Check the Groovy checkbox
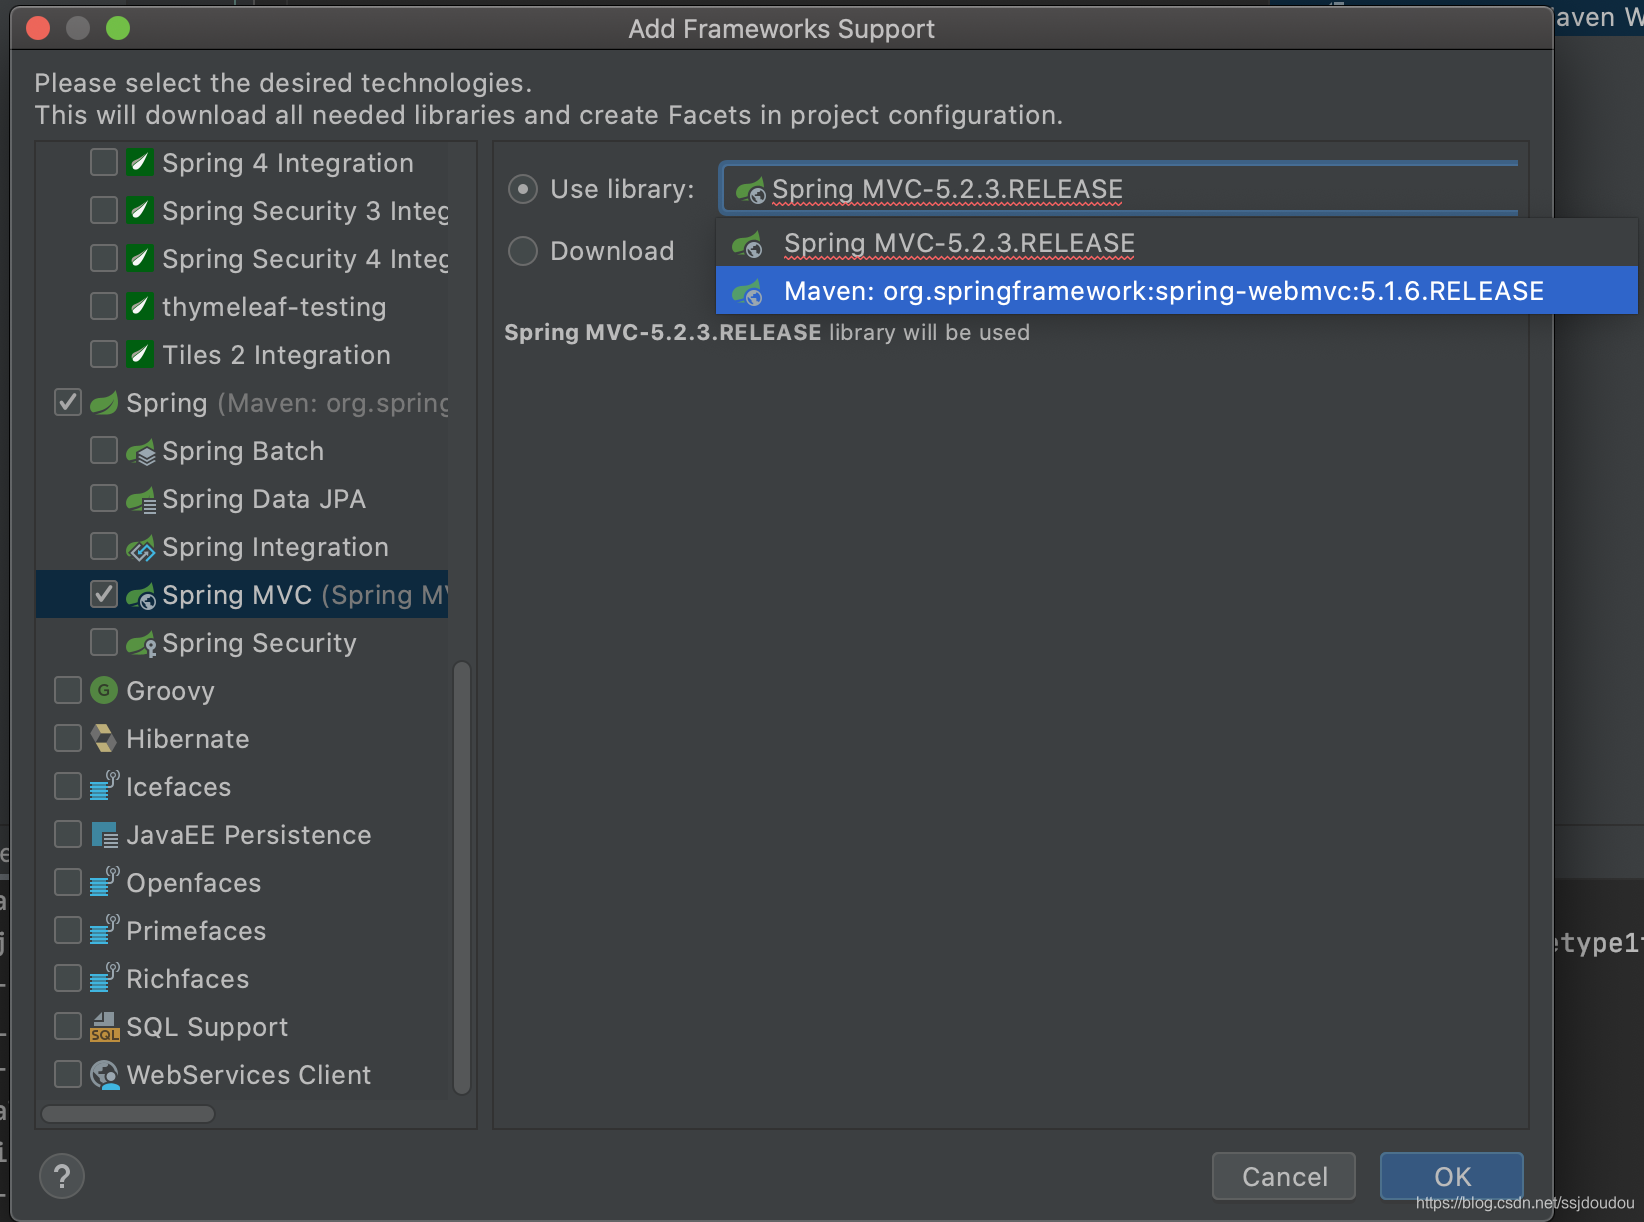Viewport: 1644px width, 1222px height. point(68,690)
